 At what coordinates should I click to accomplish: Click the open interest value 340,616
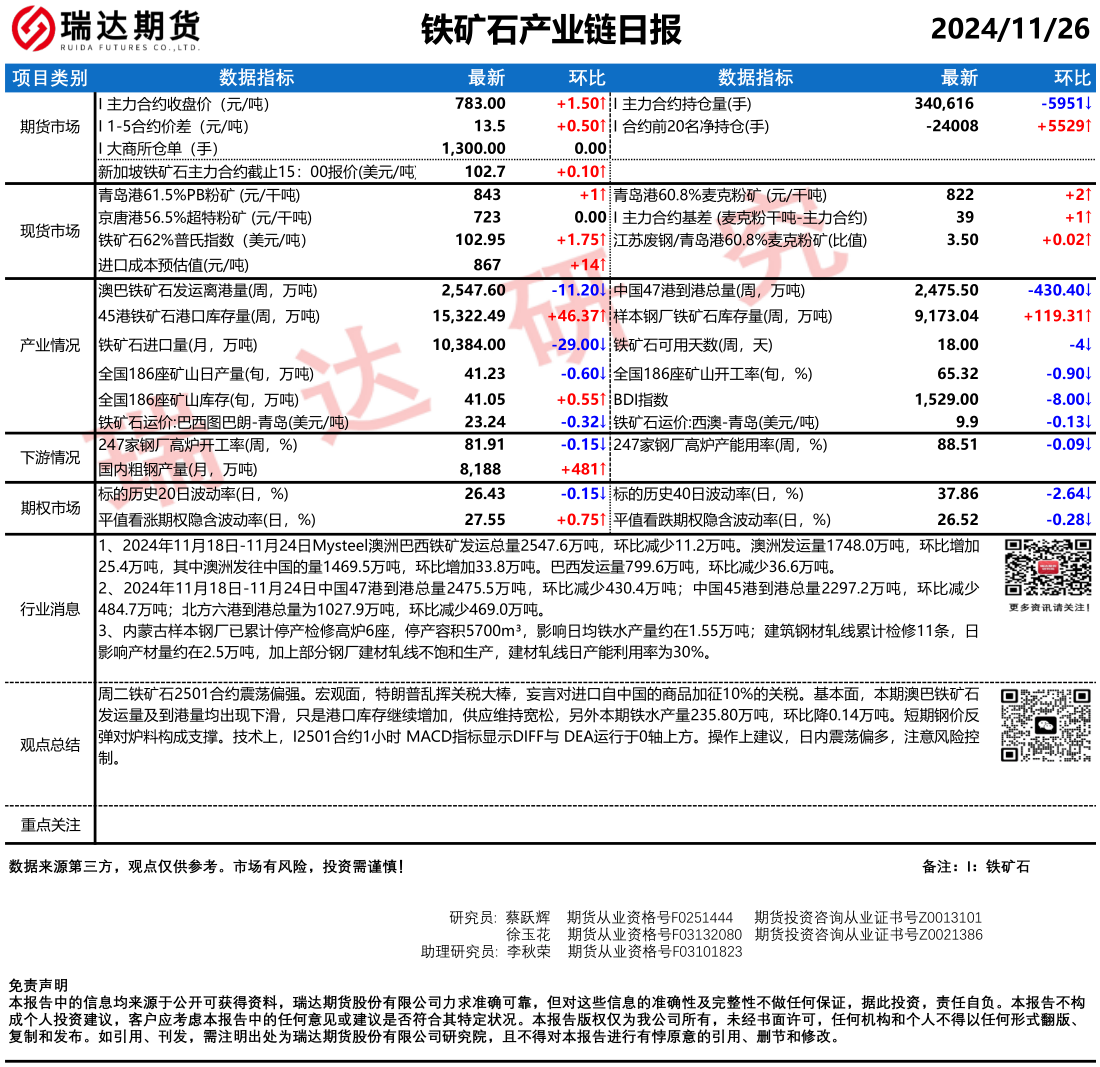[x=944, y=104]
